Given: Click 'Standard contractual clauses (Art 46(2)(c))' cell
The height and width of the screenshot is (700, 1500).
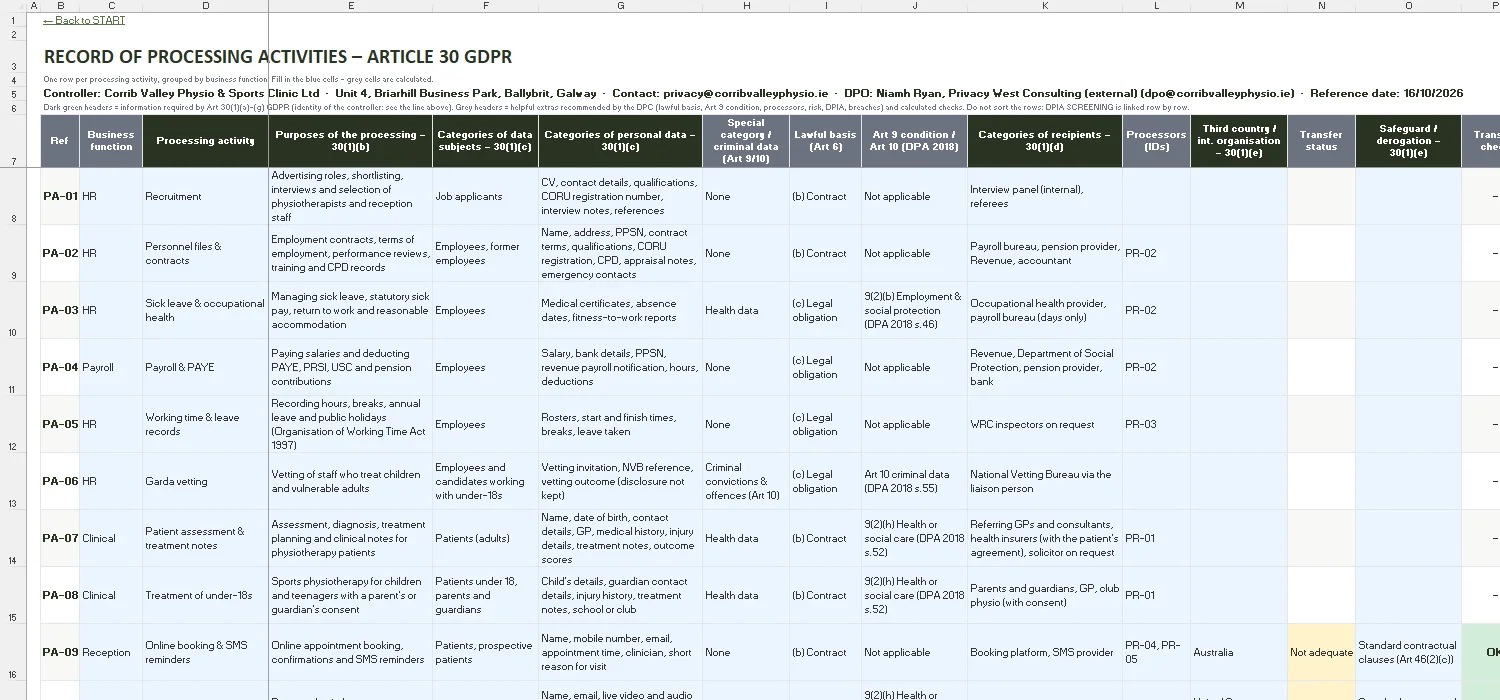Looking at the screenshot, I should click(1408, 652).
